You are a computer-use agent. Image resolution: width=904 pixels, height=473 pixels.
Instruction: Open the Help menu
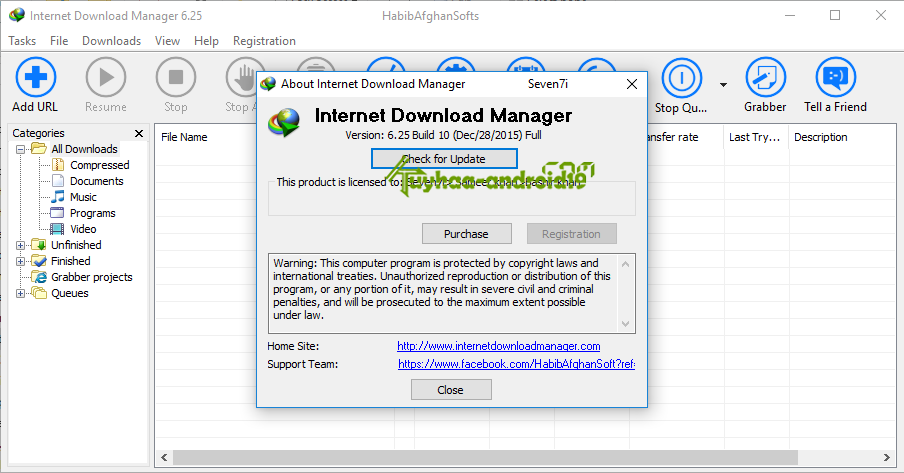206,41
